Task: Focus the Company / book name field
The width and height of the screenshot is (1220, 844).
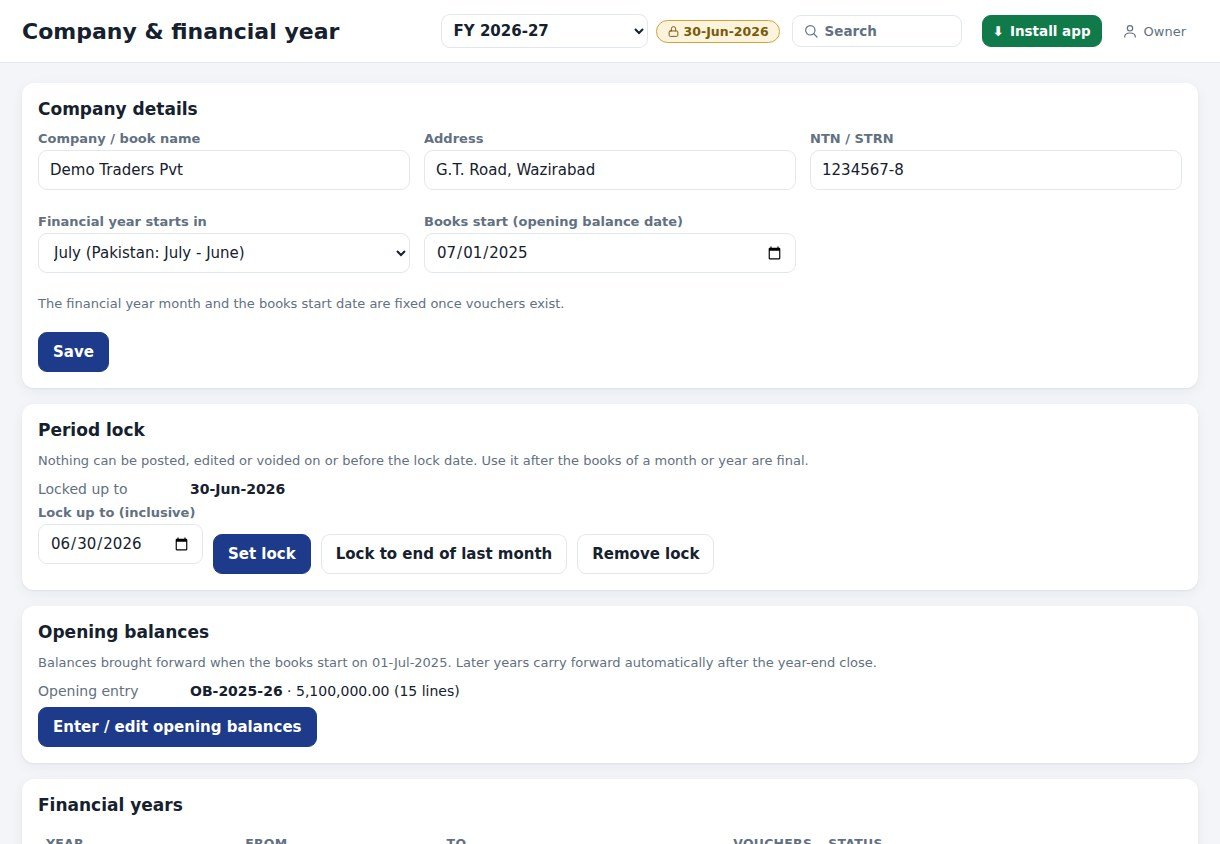Action: (x=224, y=170)
